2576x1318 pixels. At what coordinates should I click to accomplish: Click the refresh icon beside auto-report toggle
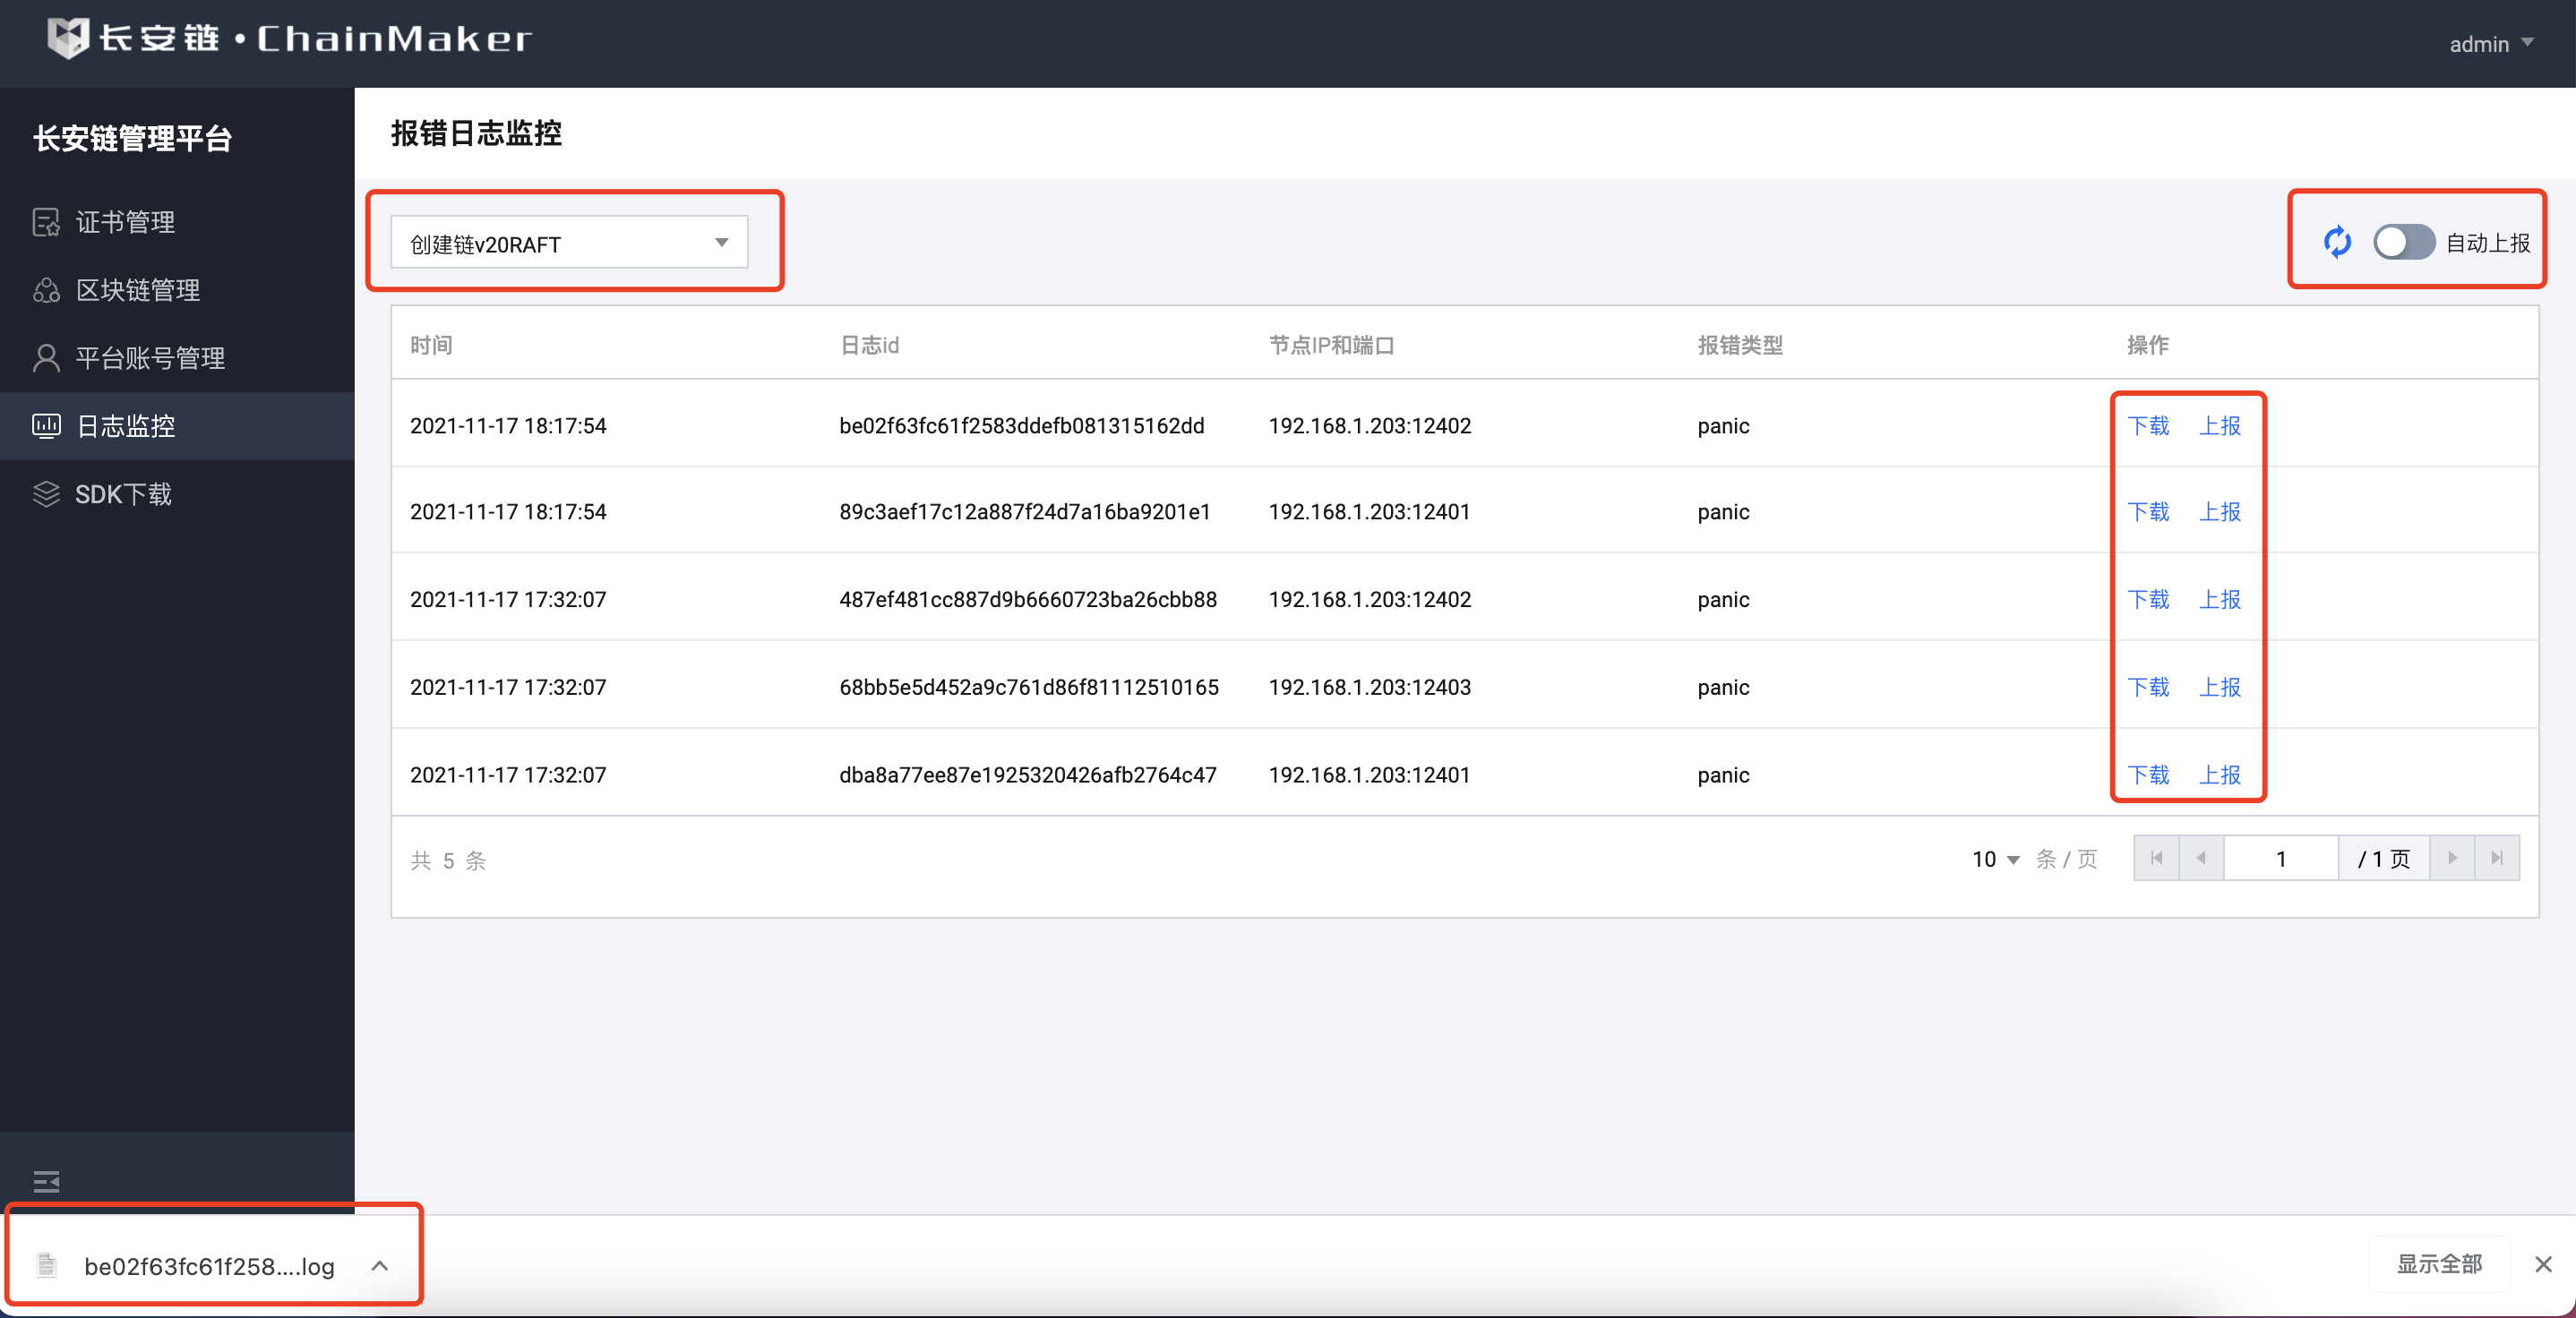coord(2336,242)
